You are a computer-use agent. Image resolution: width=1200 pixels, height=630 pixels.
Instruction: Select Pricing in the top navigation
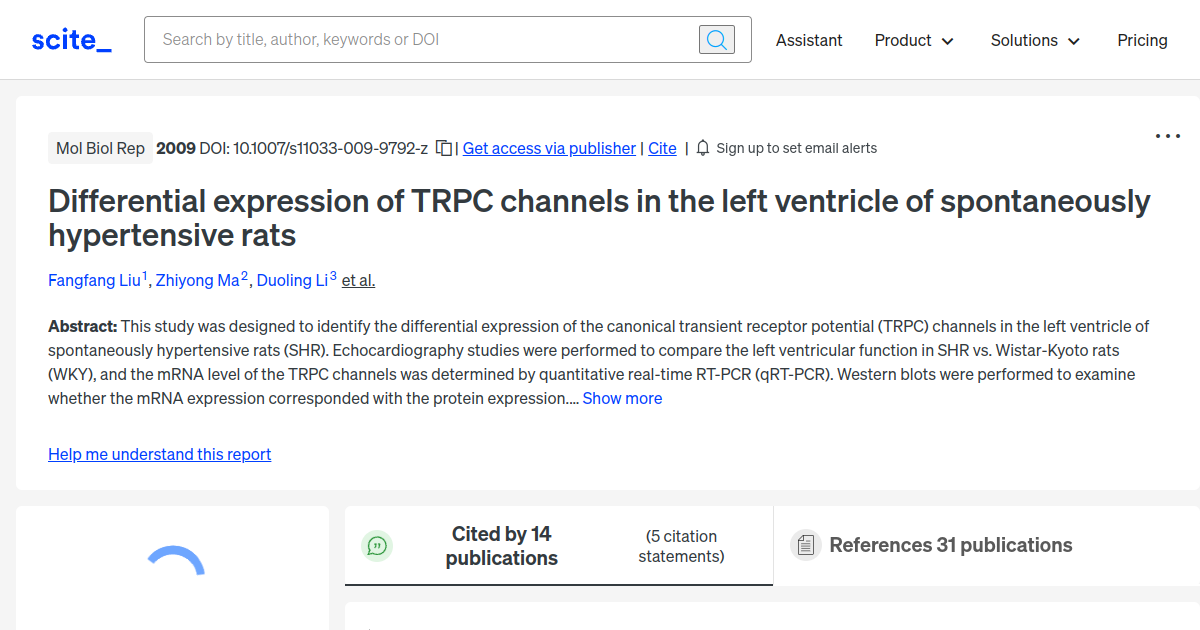1142,40
